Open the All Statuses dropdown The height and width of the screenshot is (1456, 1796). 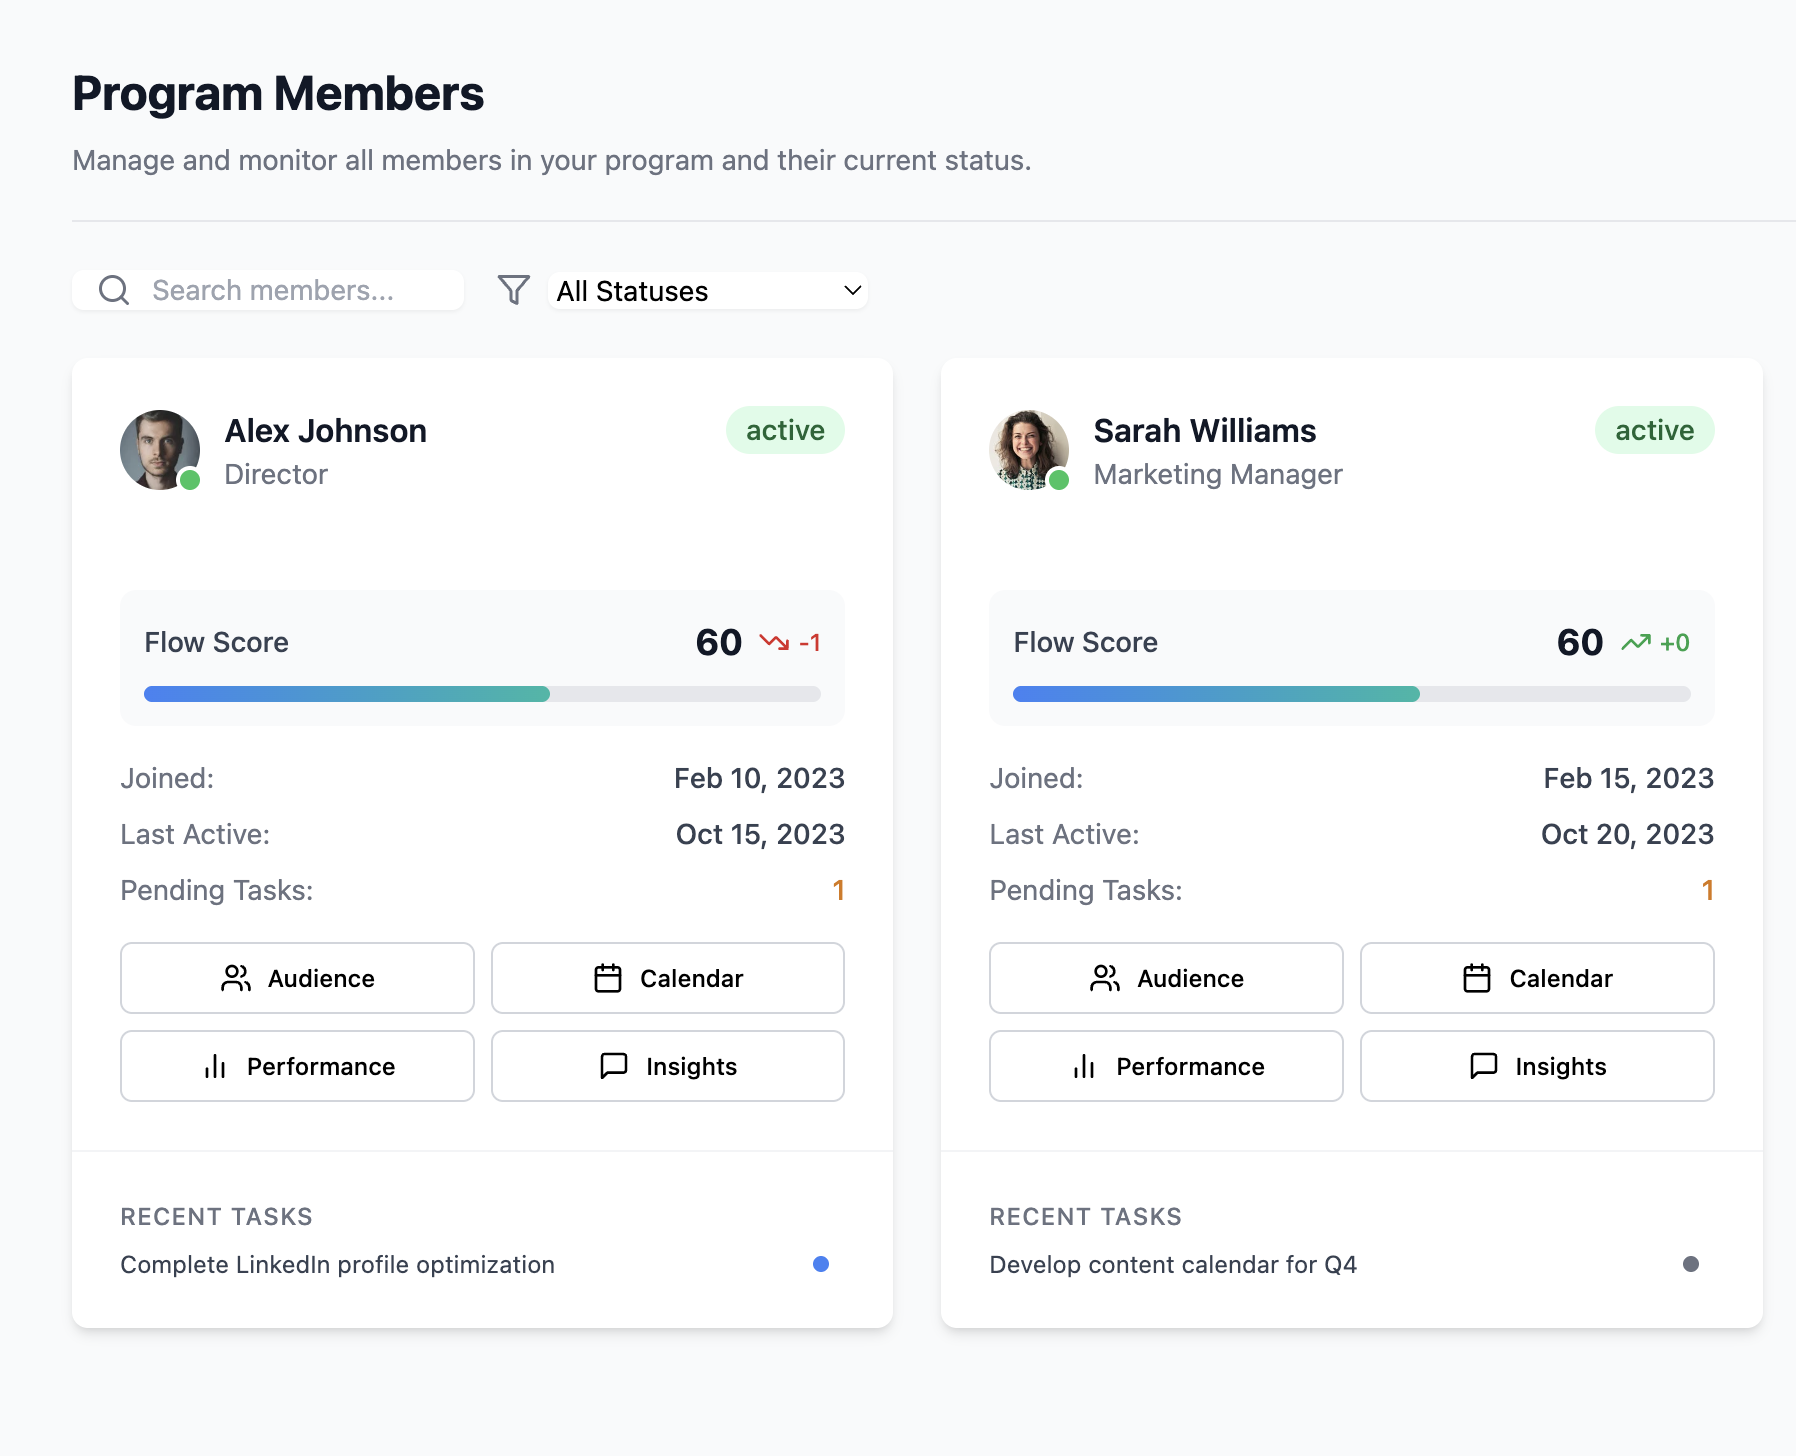707,290
